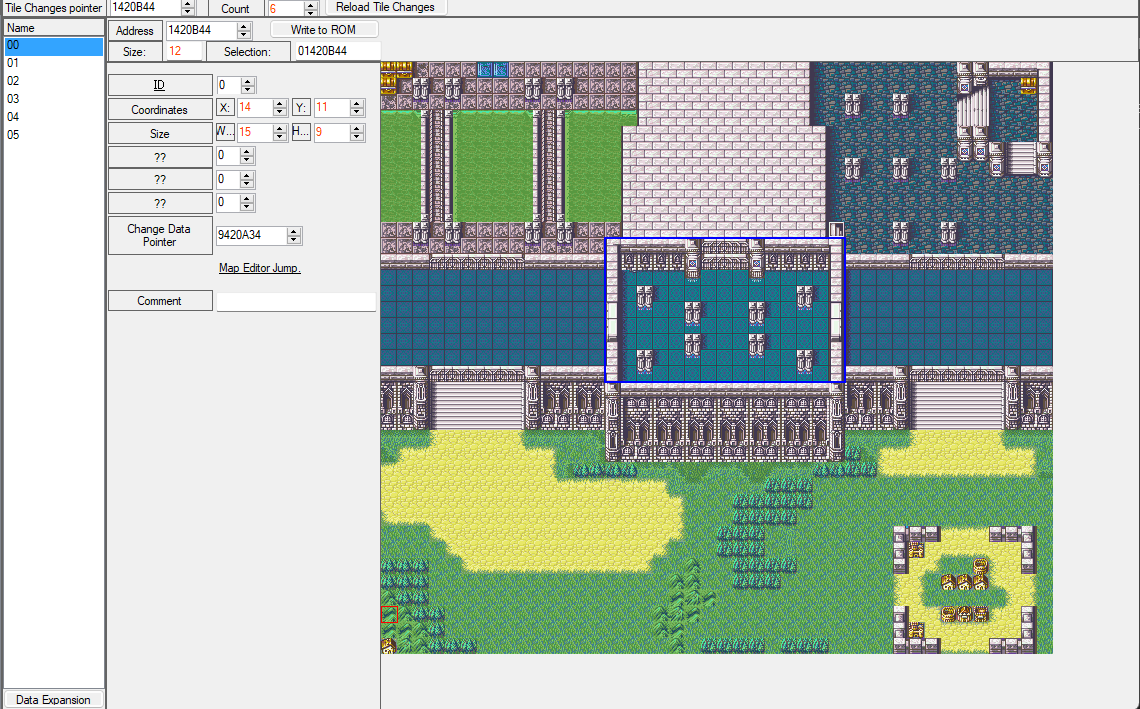This screenshot has height=709, width=1140.
Task: Click the Name column header
Action: click(54, 28)
